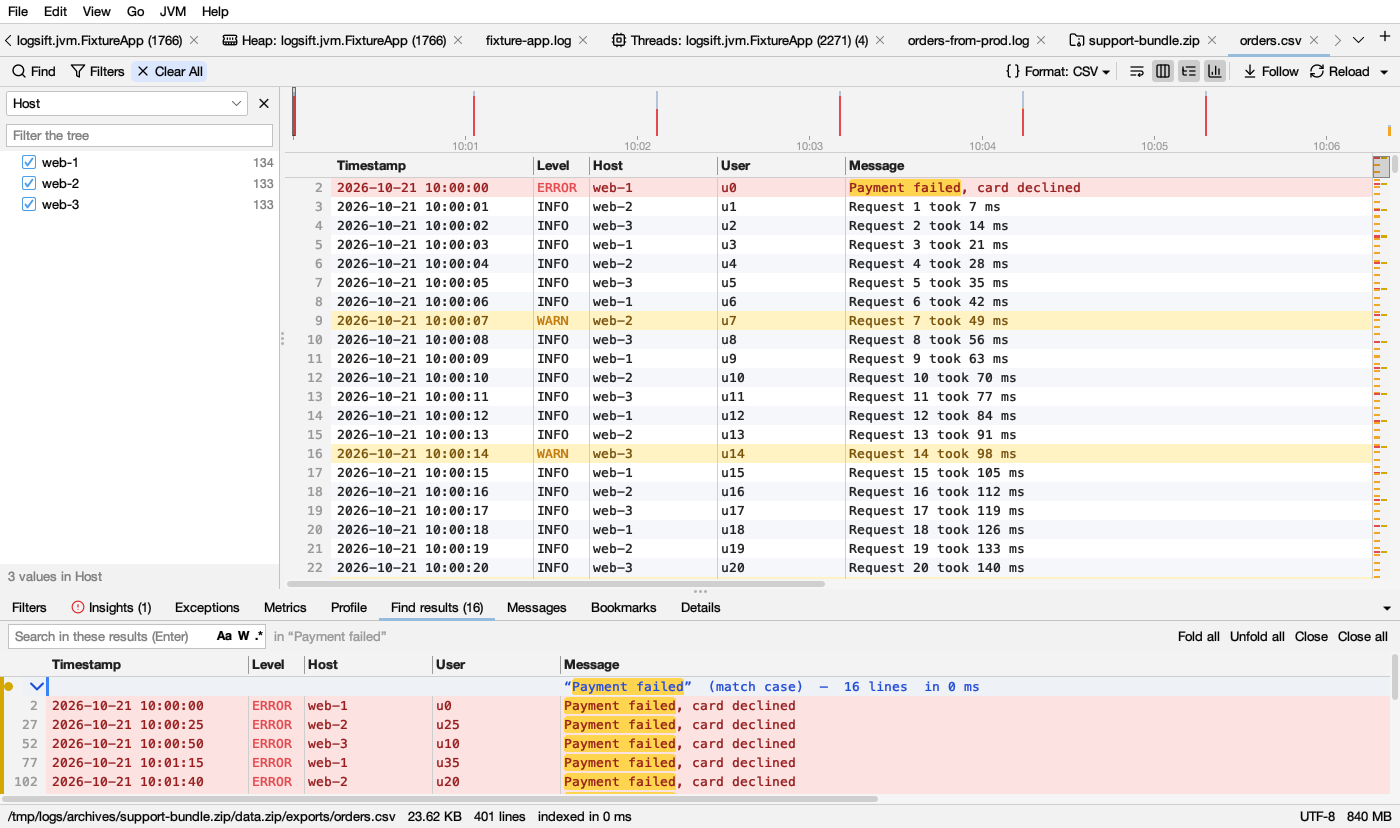1400x828 pixels.
Task: Focus the Filter the tree field
Action: point(139,135)
